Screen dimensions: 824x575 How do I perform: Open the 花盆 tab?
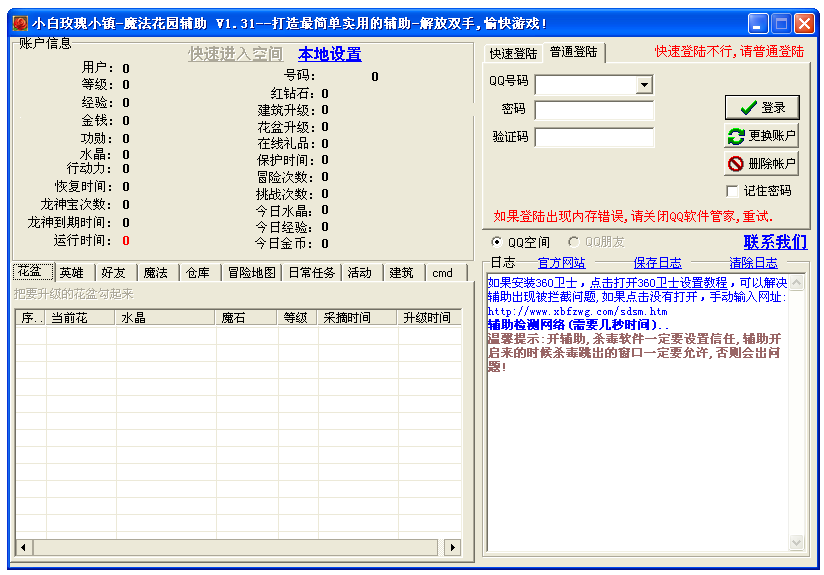33,272
